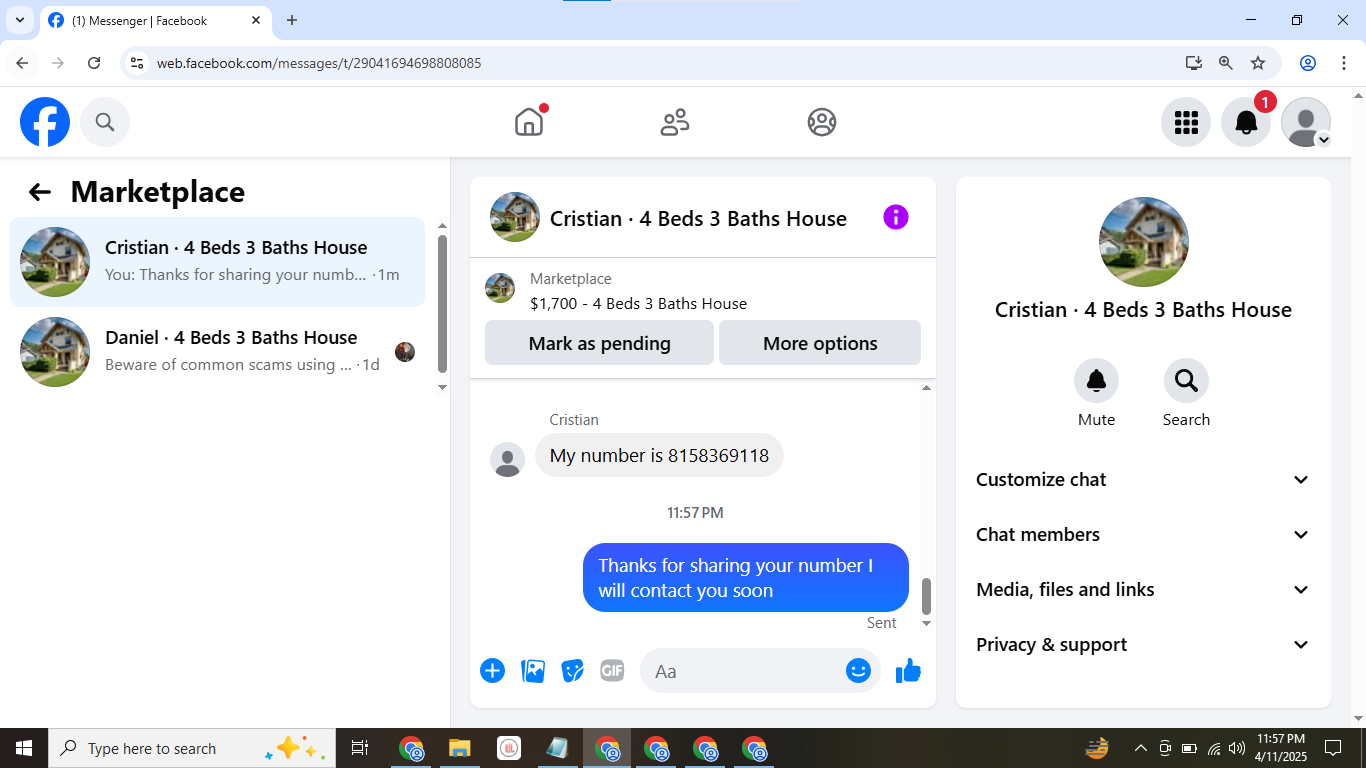This screenshot has height=768, width=1366.
Task: Open the Friends icon in top navigation
Action: pos(675,122)
